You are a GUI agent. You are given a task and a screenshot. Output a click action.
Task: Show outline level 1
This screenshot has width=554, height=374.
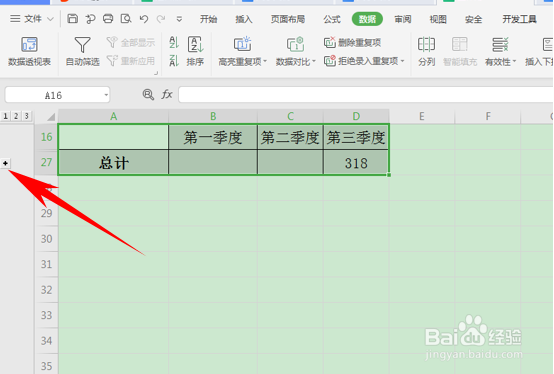pos(5,116)
